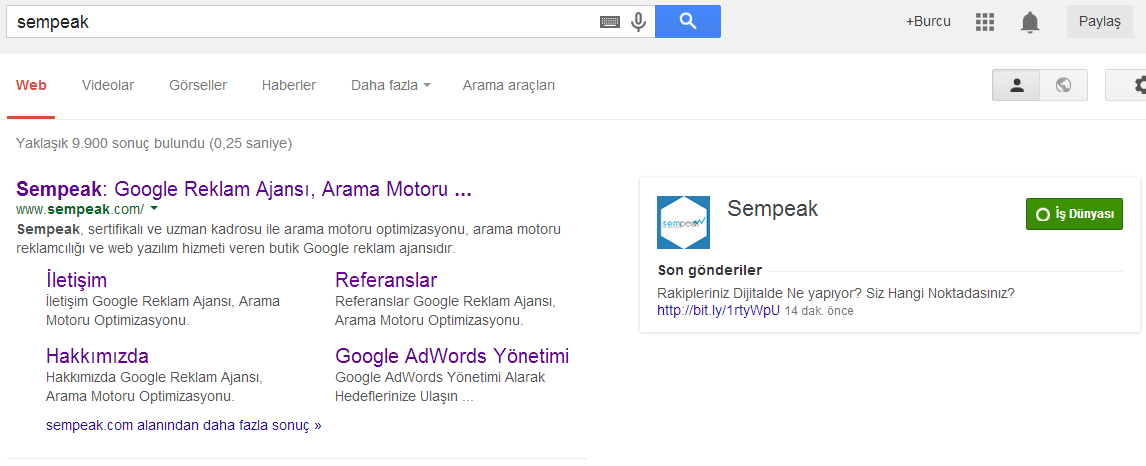Open the settings gear icon
The height and width of the screenshot is (466, 1146).
1137,86
